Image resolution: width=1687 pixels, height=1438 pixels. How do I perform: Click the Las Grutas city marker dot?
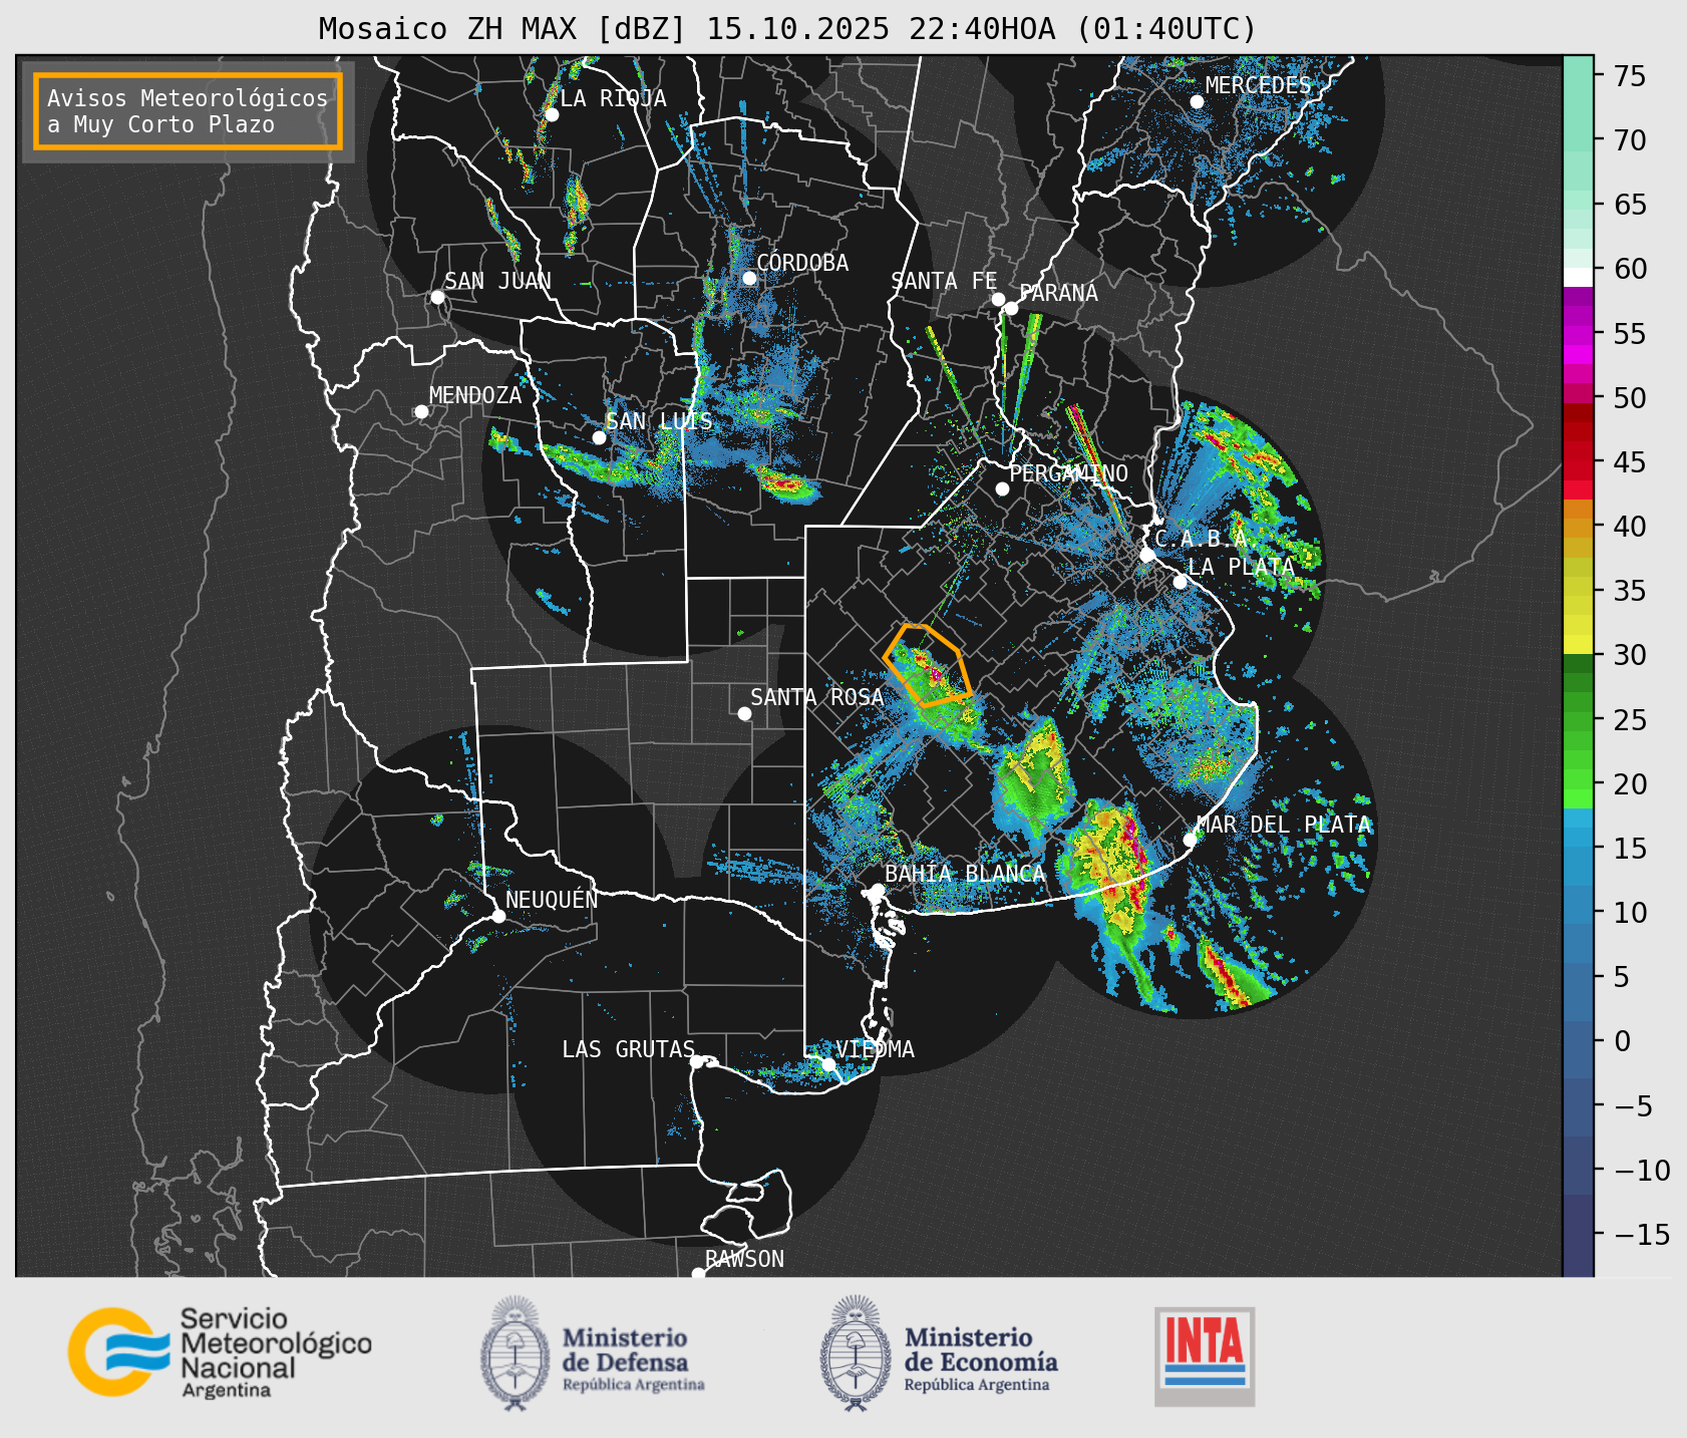pyautogui.click(x=697, y=1062)
